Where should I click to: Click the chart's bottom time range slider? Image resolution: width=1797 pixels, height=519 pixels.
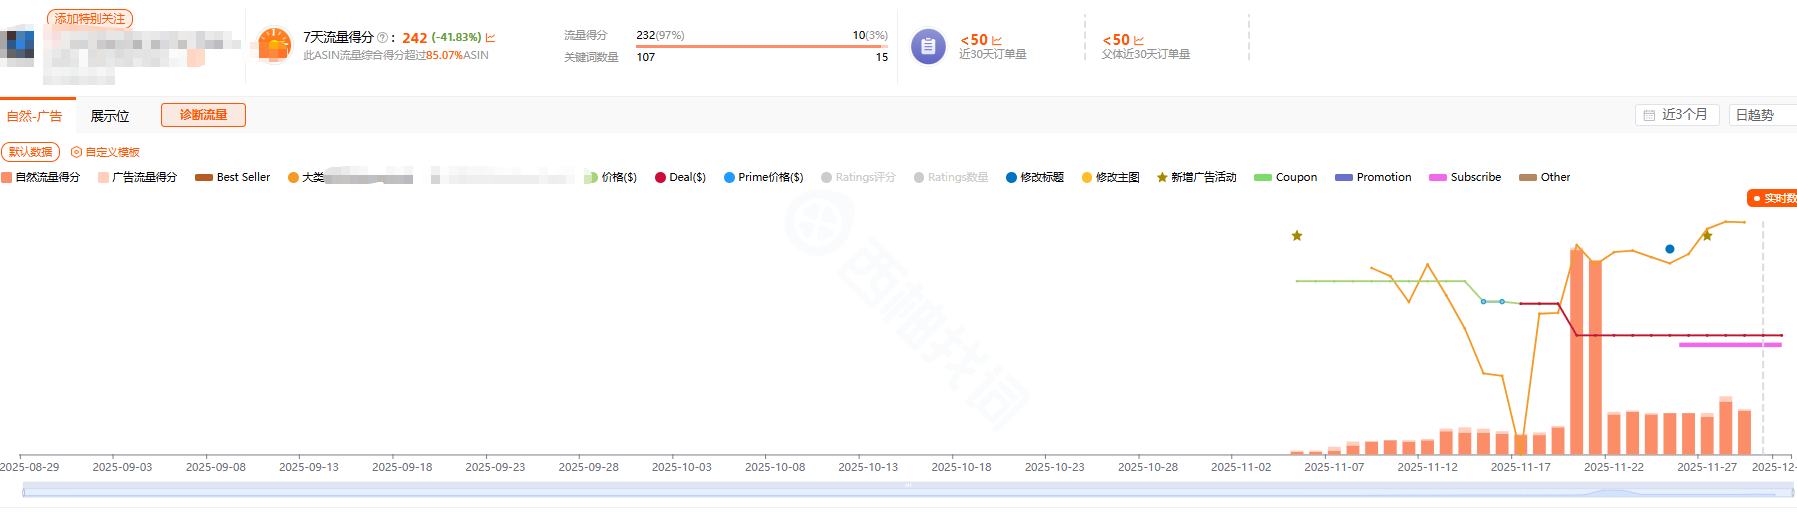pyautogui.click(x=907, y=490)
